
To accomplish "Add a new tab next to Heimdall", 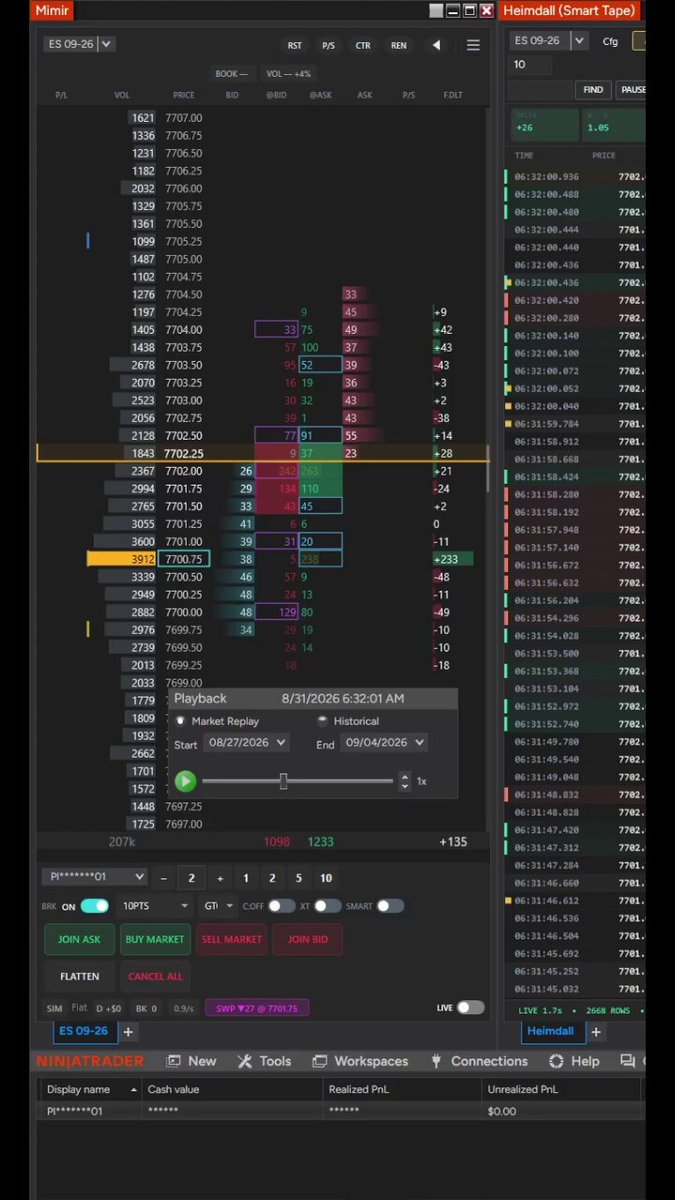I will 596,1031.
